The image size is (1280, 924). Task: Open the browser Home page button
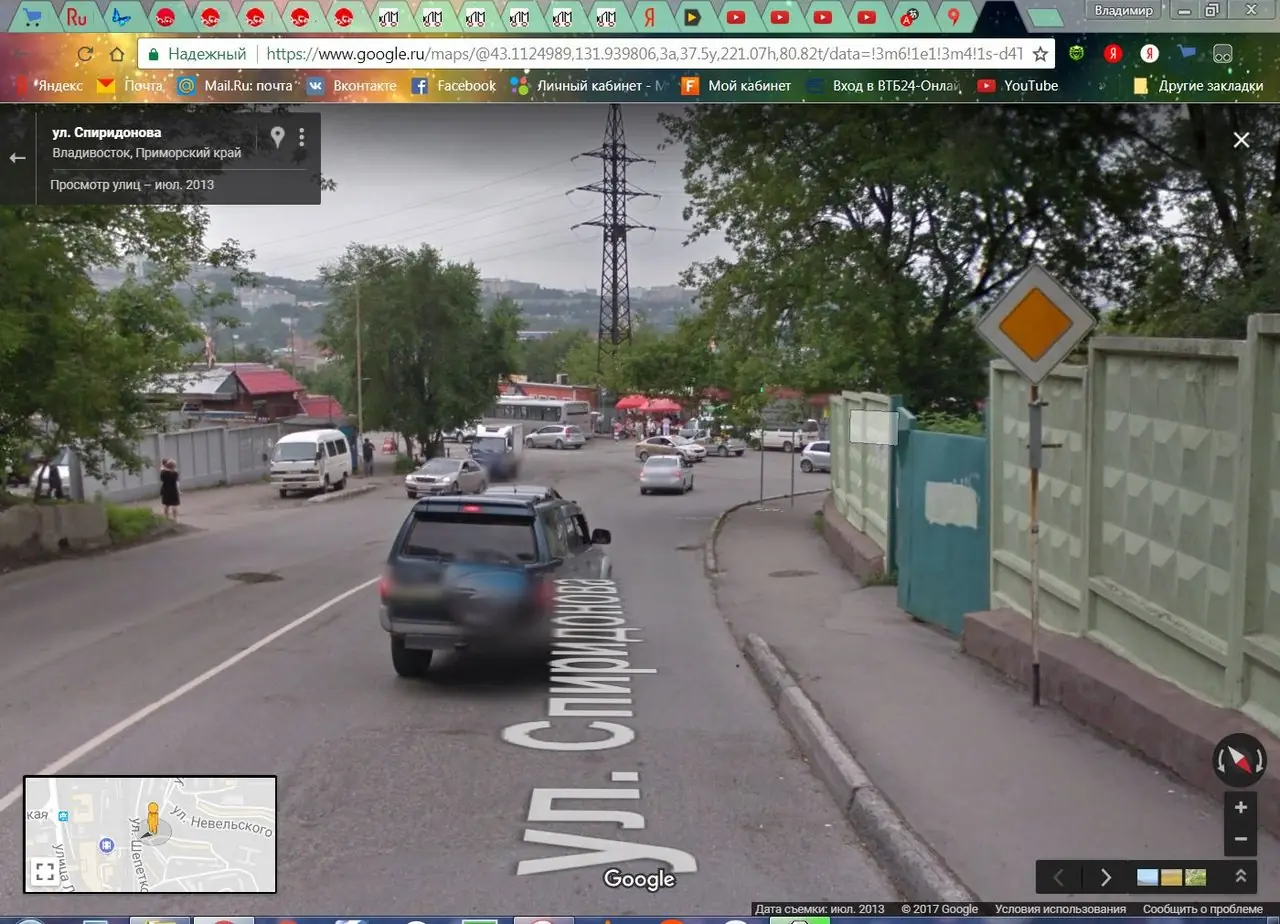coord(117,54)
